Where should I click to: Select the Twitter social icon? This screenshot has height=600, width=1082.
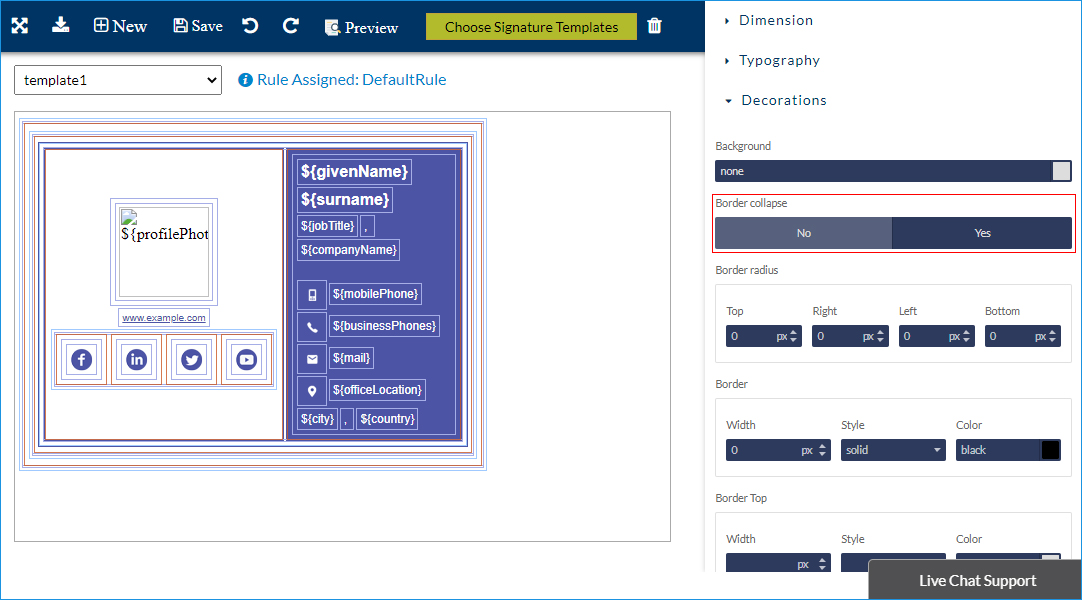point(192,359)
